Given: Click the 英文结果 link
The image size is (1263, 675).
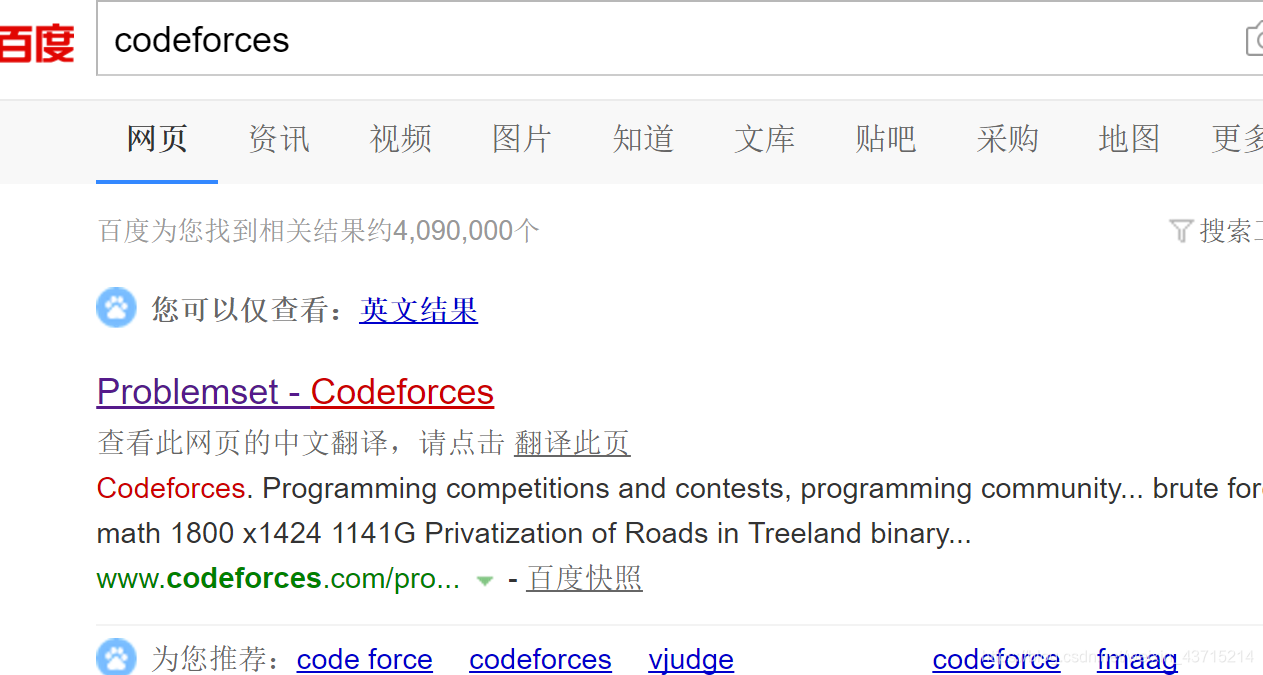Looking at the screenshot, I should (x=419, y=310).
